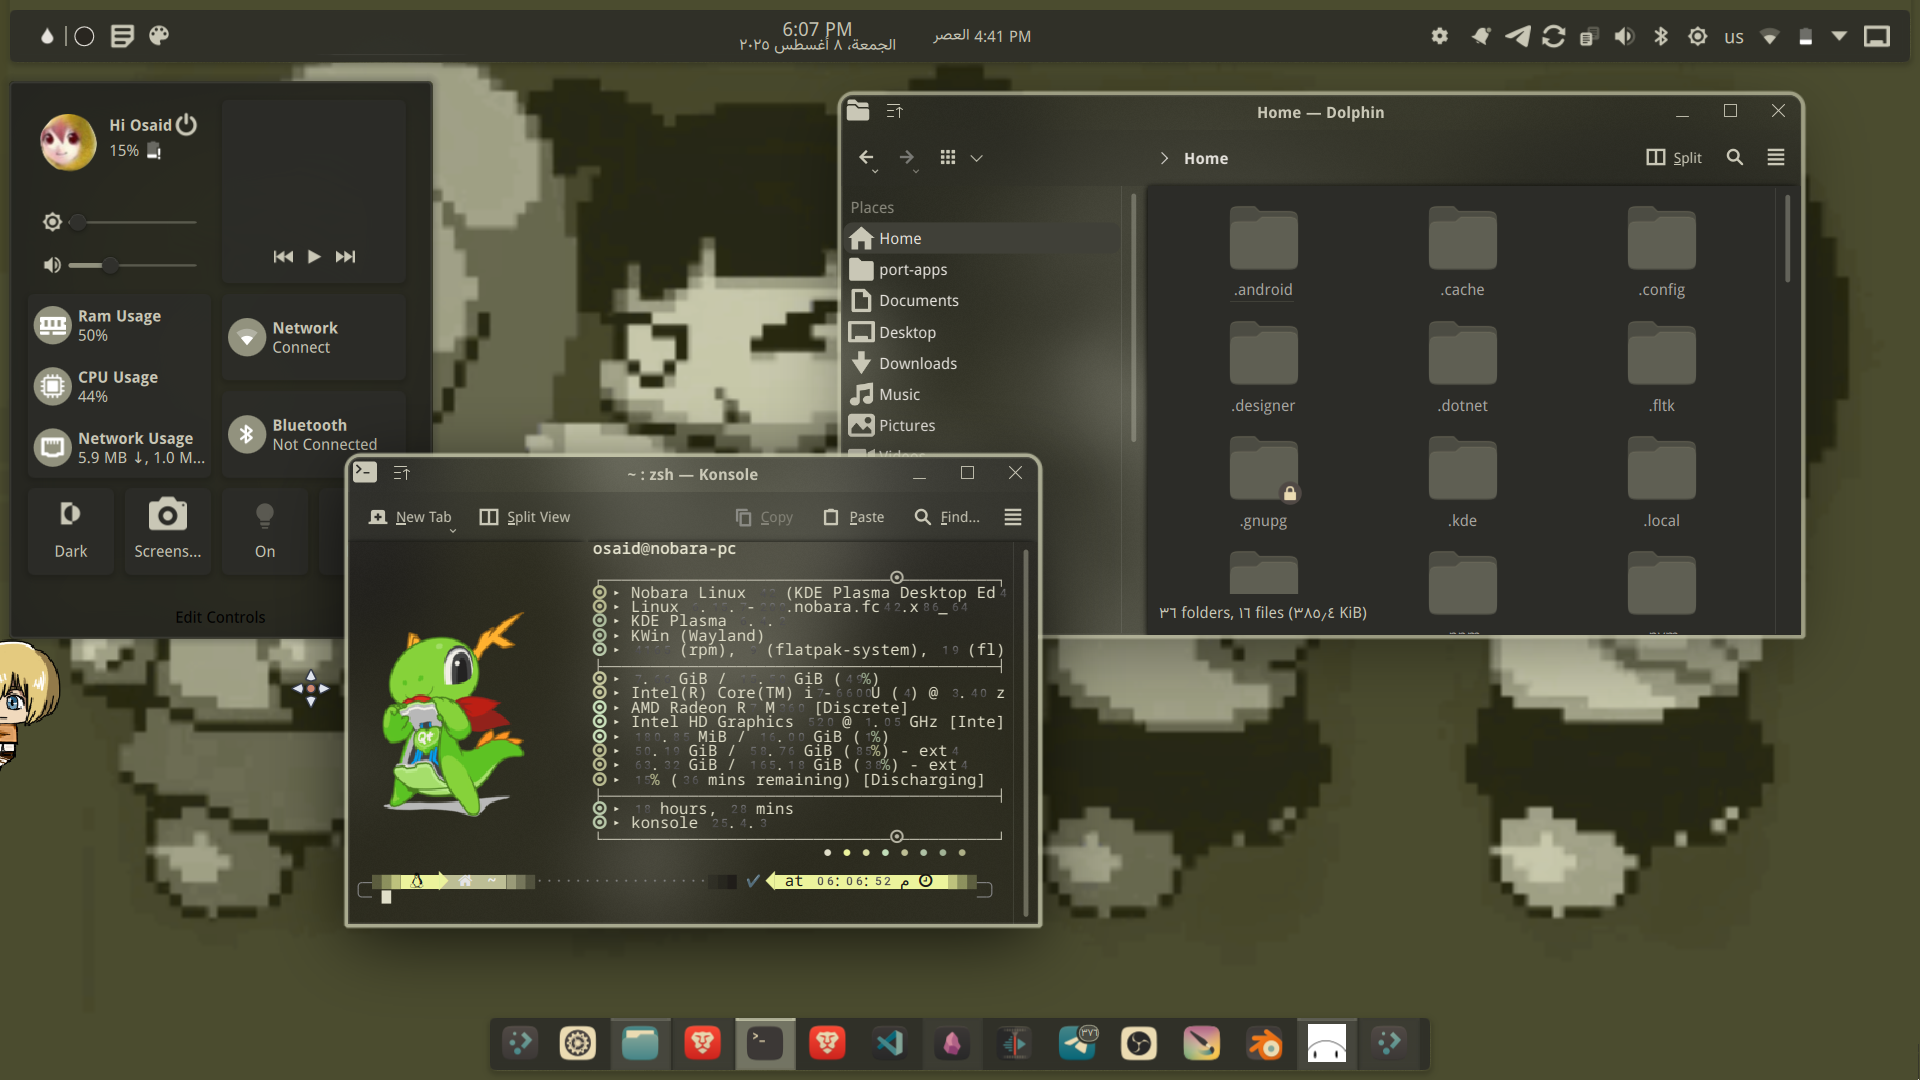This screenshot has width=1920, height=1080.
Task: Open Find in Konsole toolbar
Action: (x=947, y=517)
